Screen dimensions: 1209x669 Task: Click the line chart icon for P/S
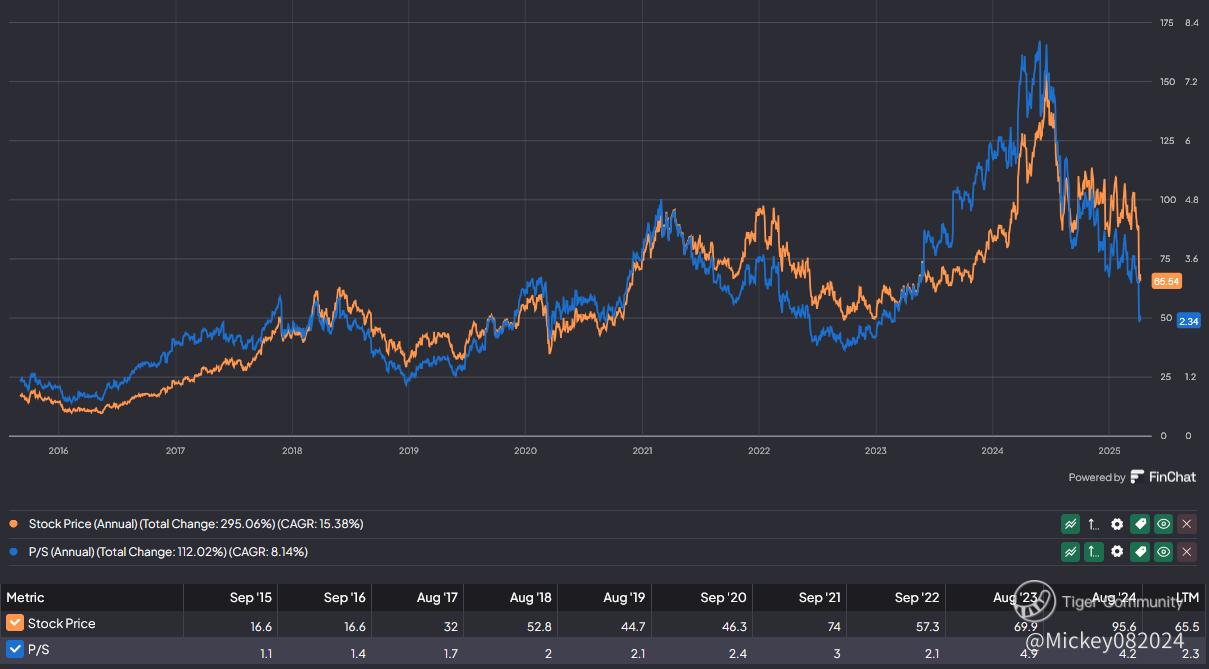click(x=1070, y=551)
